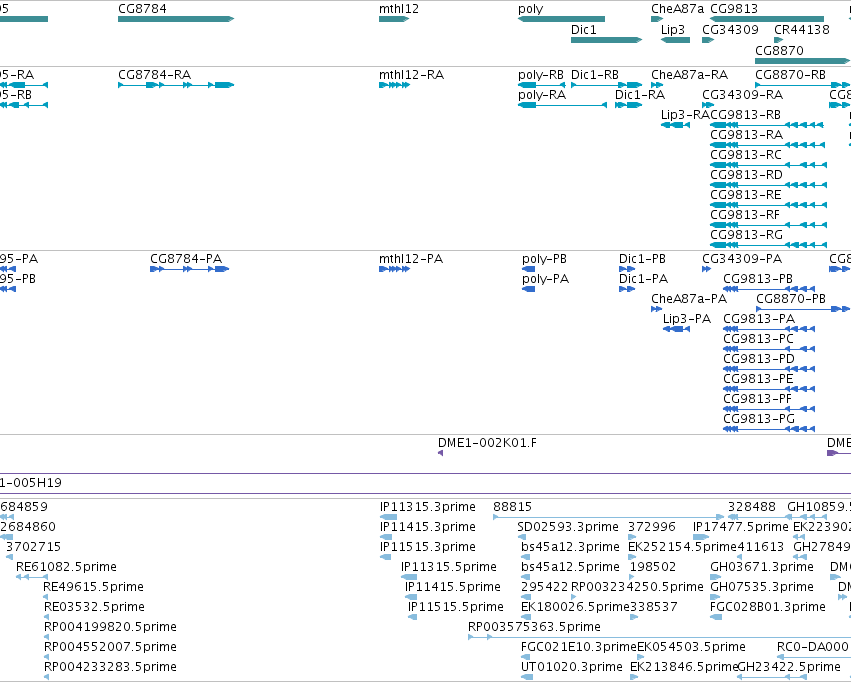Click the CG9813-PF protein label
851x682 pixels.
757,399
